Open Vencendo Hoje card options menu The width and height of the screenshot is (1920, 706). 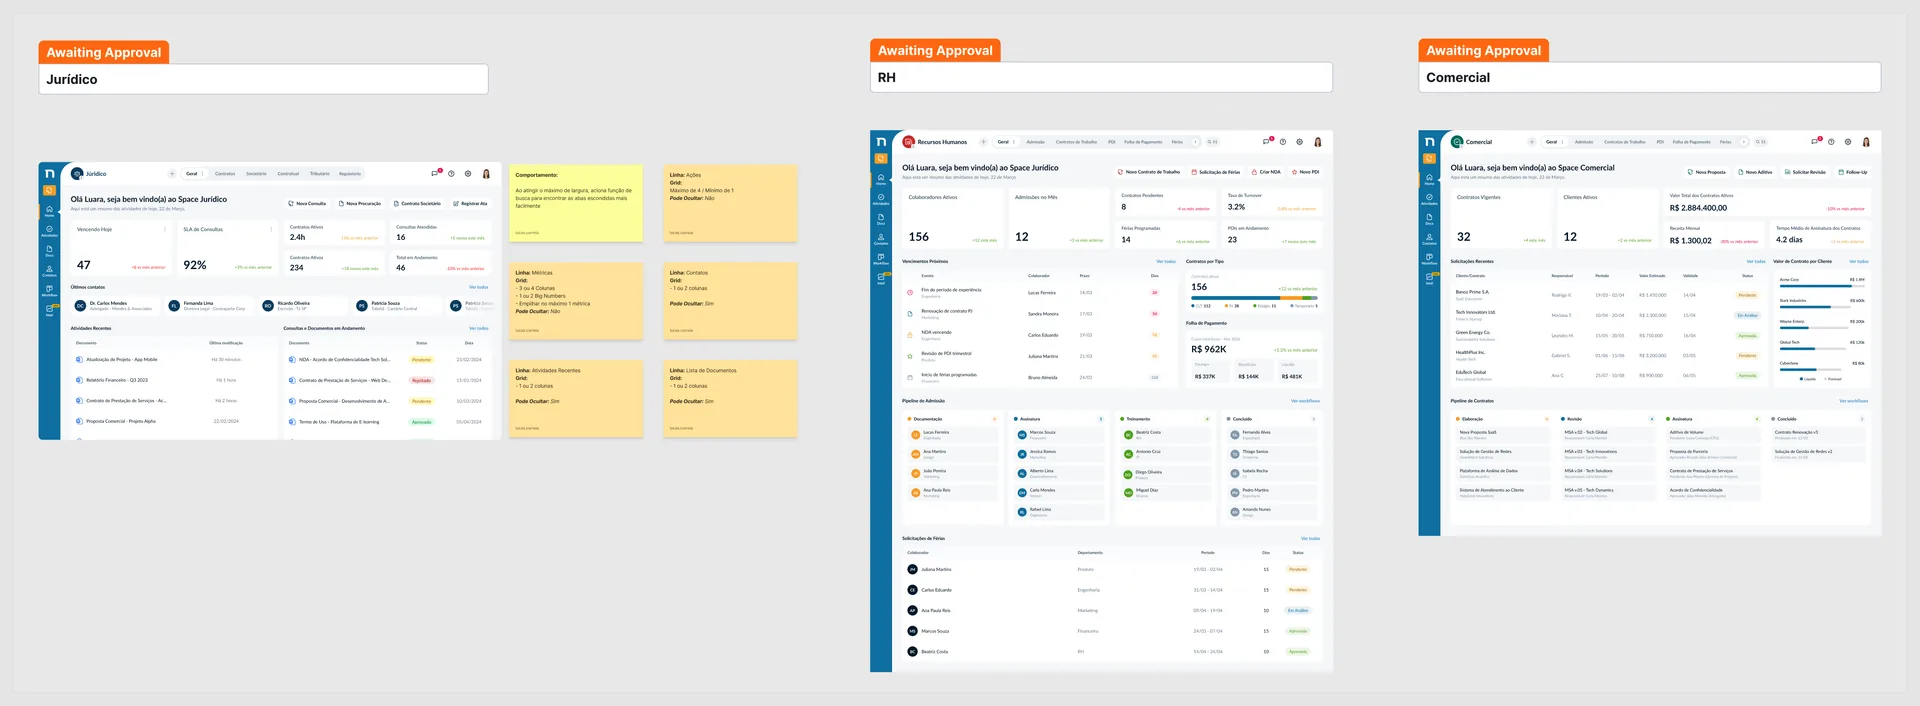(165, 229)
